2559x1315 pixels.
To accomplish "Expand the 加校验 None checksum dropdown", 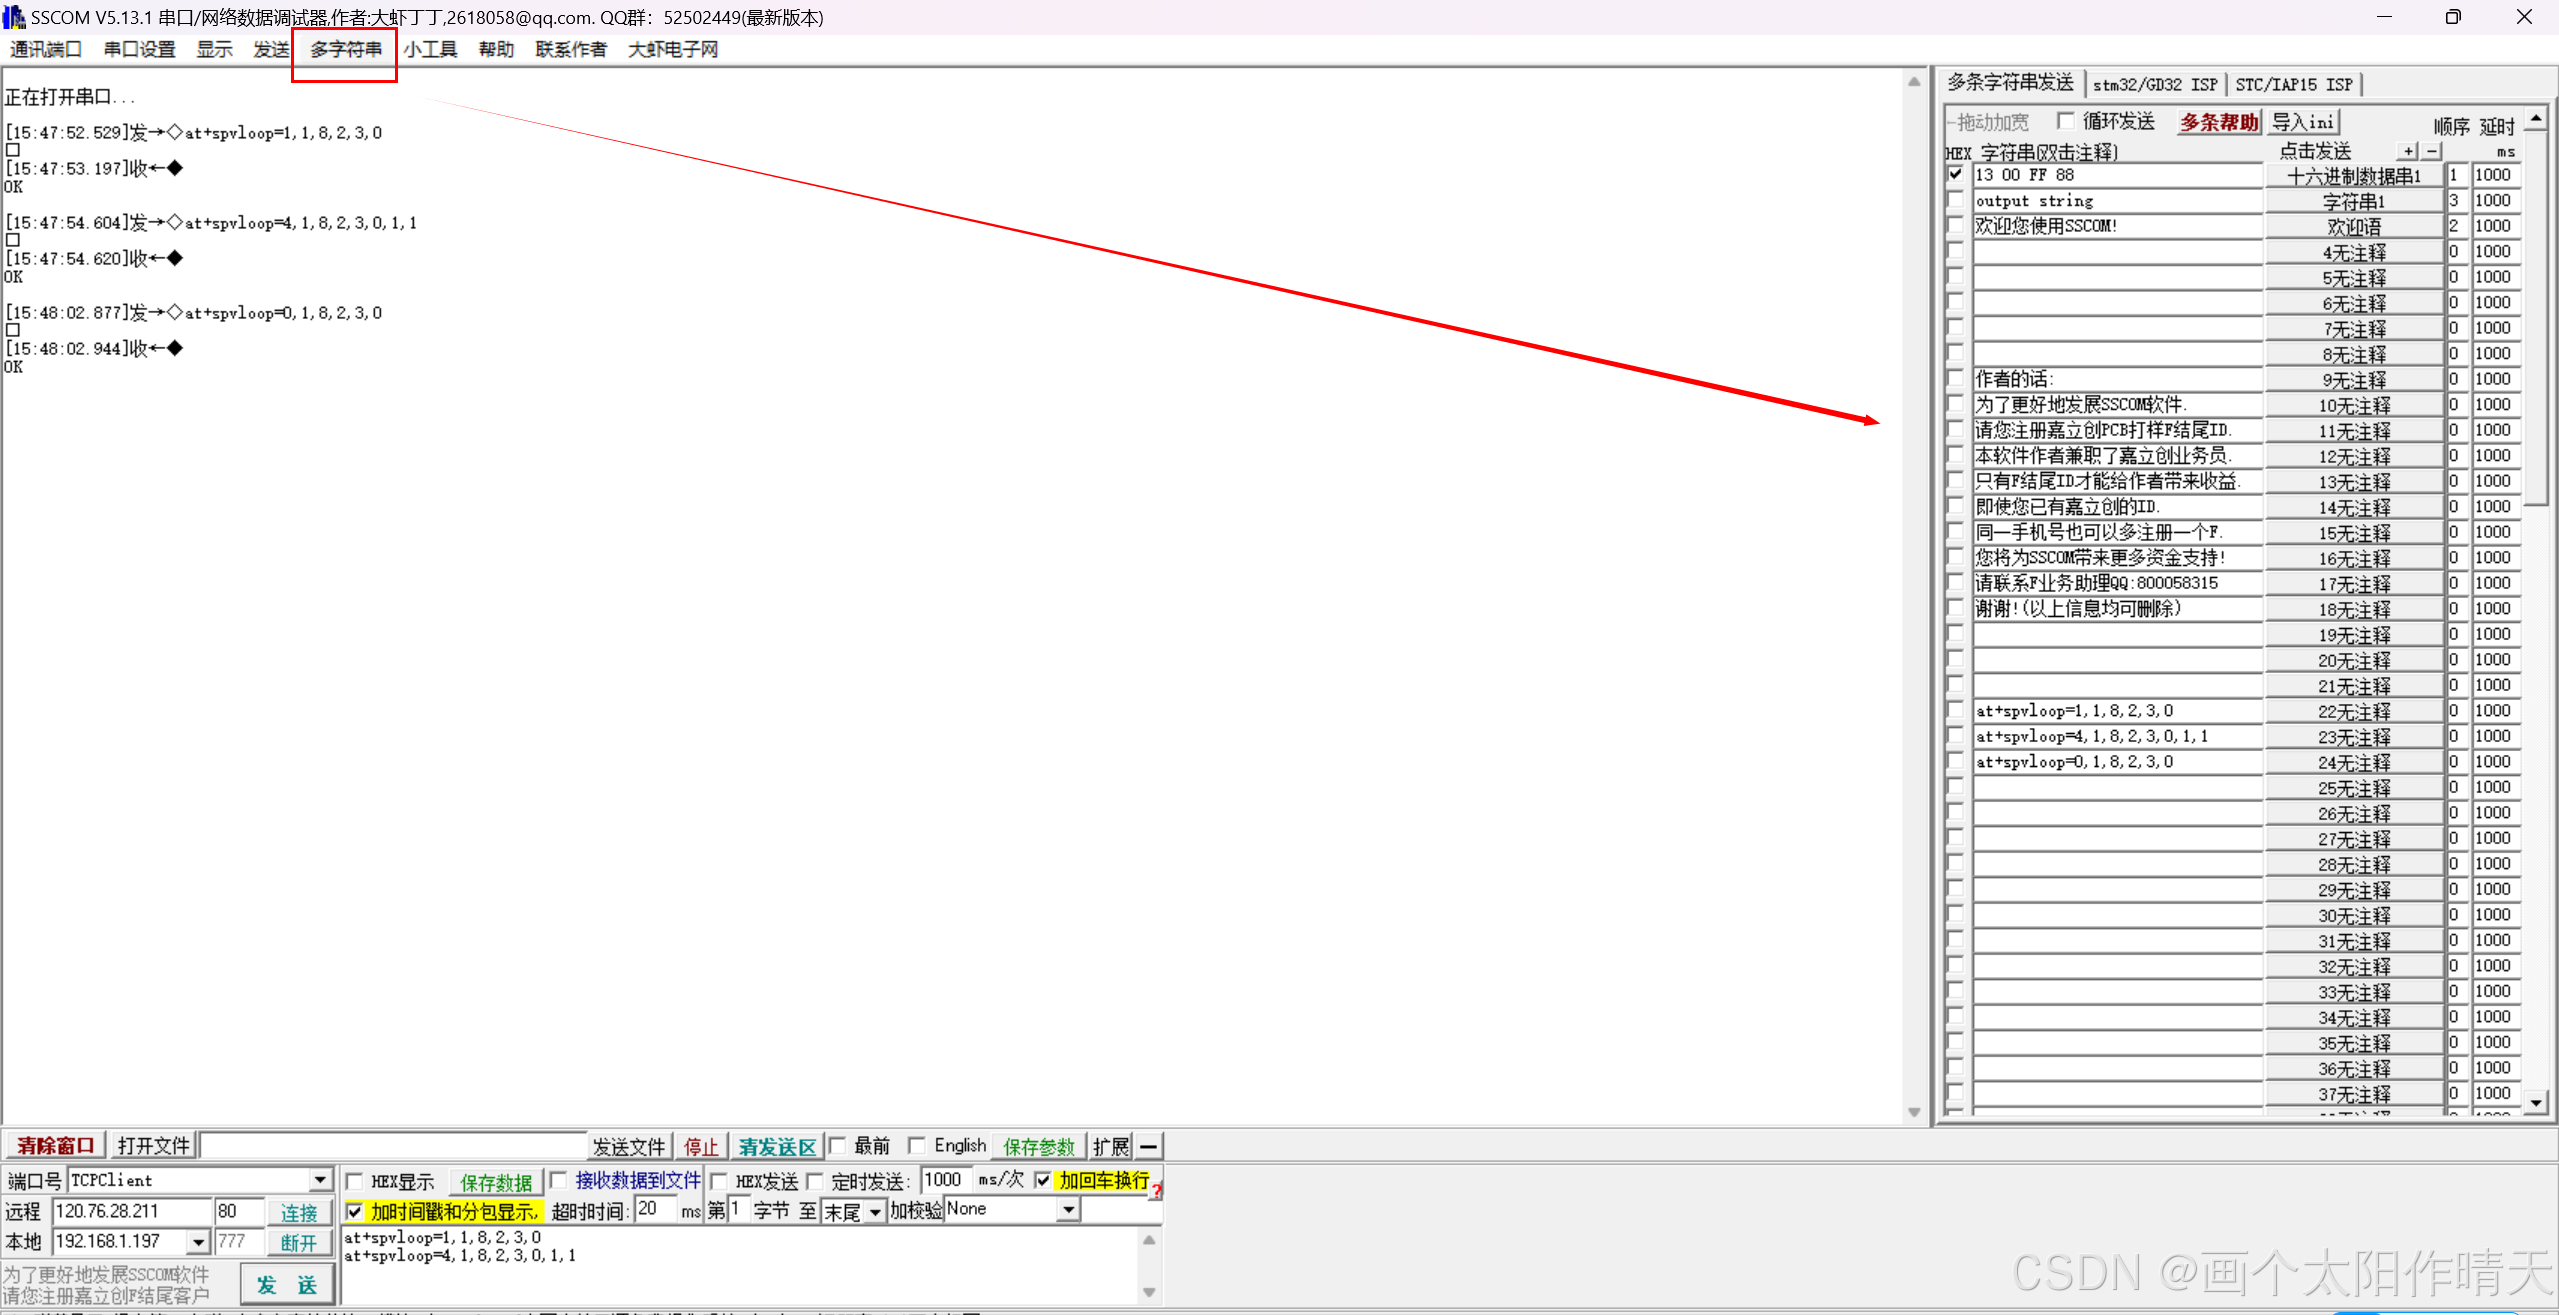I will 1069,1210.
